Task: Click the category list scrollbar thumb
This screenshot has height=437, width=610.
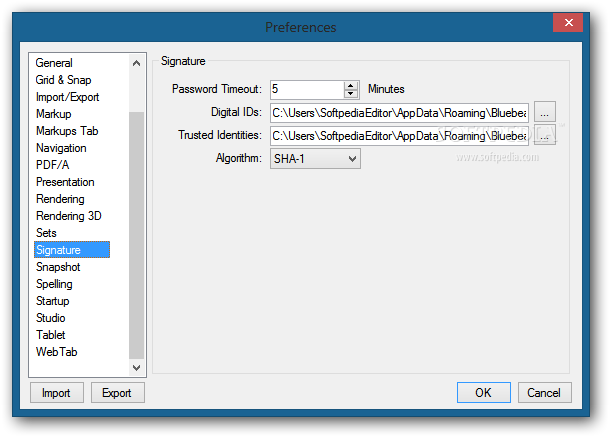Action: (x=137, y=235)
